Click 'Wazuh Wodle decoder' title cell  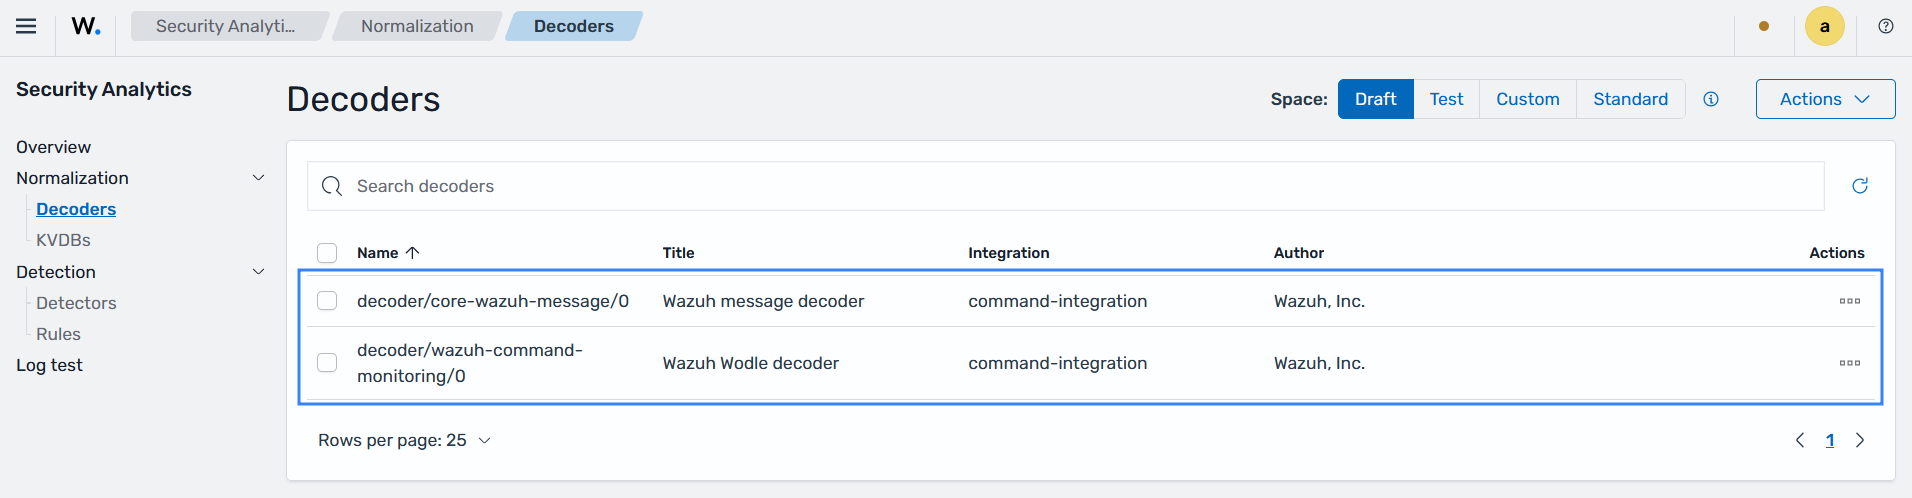[x=750, y=363]
